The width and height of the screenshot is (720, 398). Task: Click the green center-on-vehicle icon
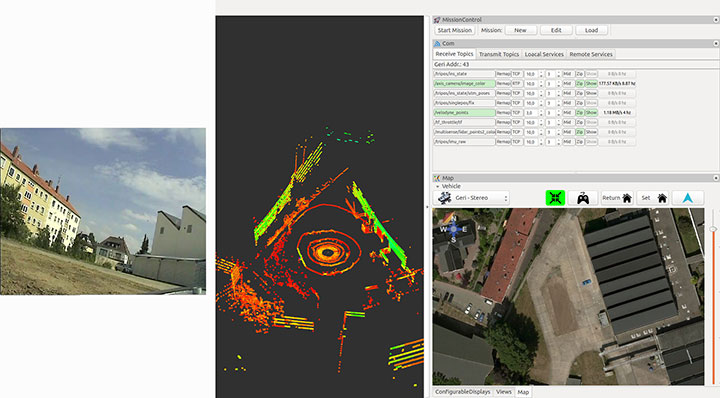tap(555, 198)
